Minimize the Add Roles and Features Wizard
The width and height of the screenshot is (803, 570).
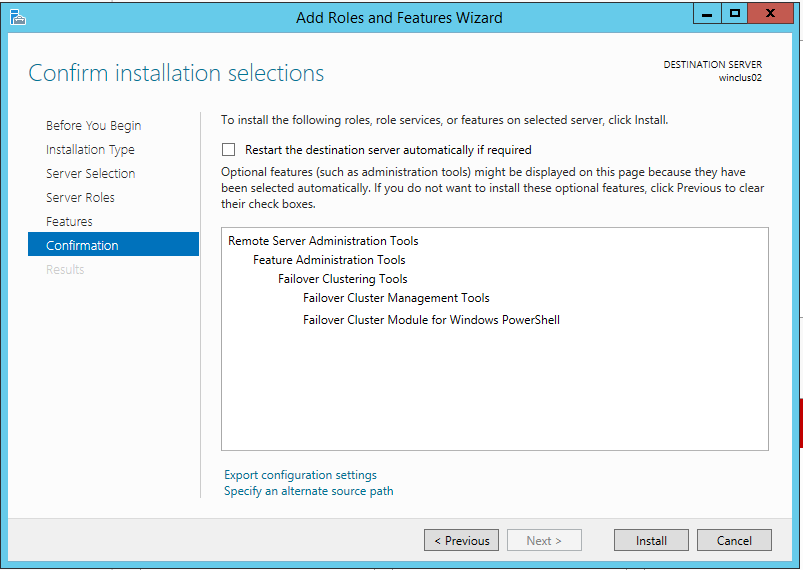pyautogui.click(x=708, y=14)
